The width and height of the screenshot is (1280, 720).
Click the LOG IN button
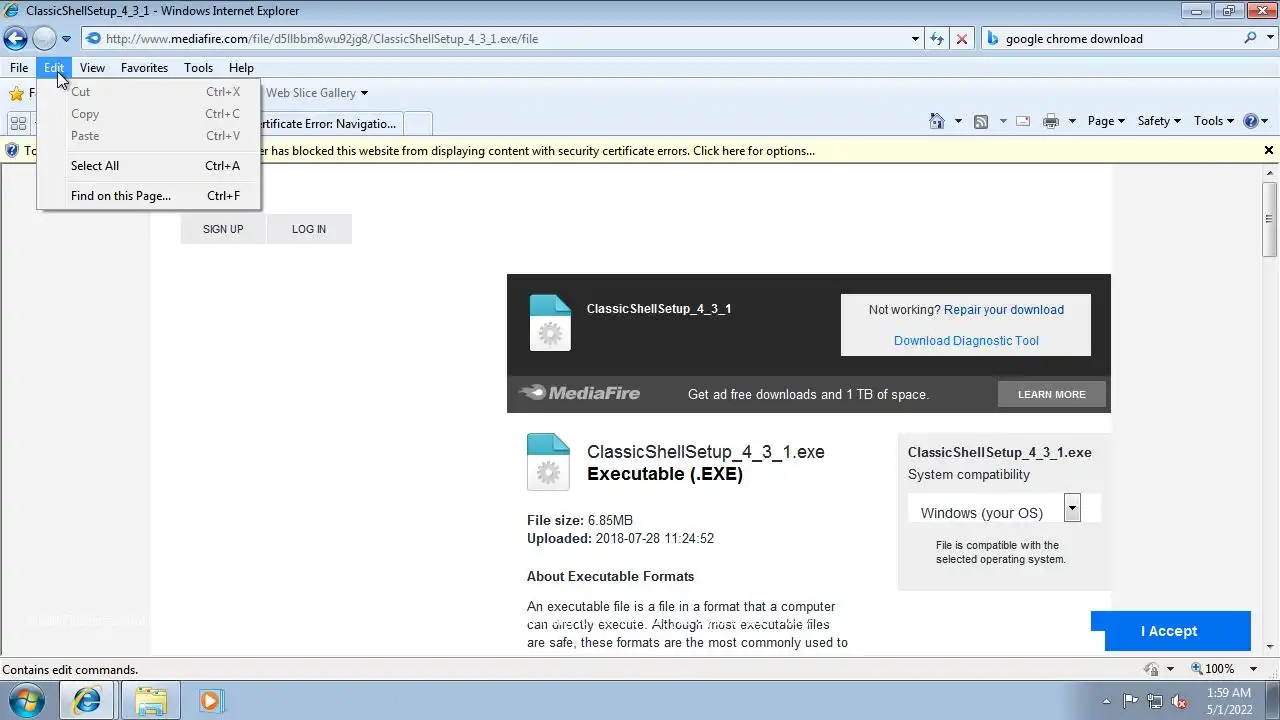click(x=309, y=229)
